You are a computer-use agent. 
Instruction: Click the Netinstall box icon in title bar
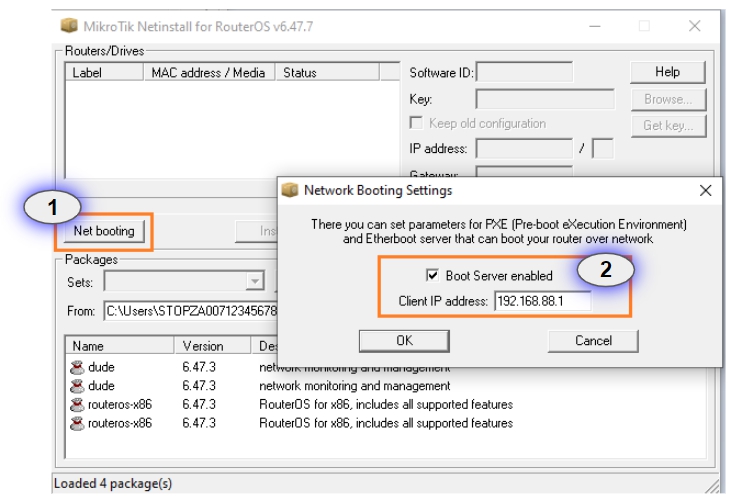69,26
